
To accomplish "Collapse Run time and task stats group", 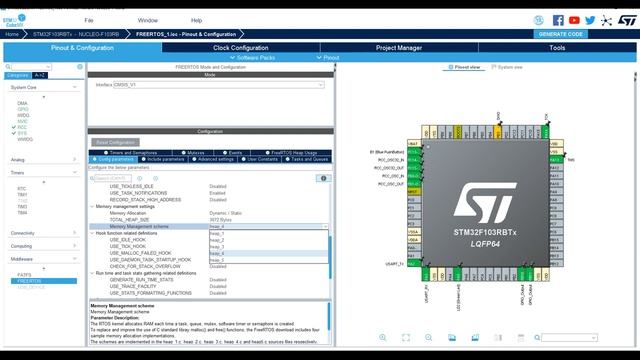I will coord(92,273).
